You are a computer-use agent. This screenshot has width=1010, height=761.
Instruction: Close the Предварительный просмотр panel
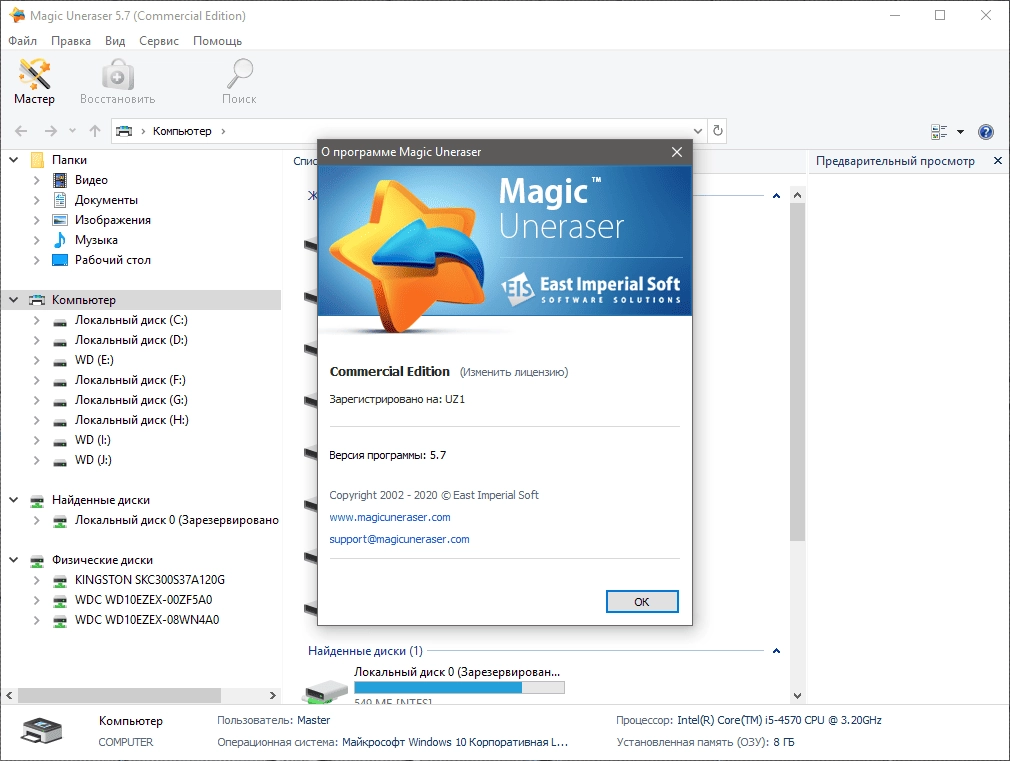(998, 160)
